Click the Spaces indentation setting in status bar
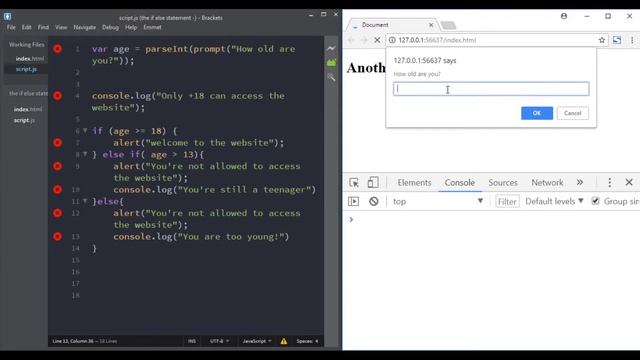Image resolution: width=640 pixels, height=360 pixels. [307, 341]
